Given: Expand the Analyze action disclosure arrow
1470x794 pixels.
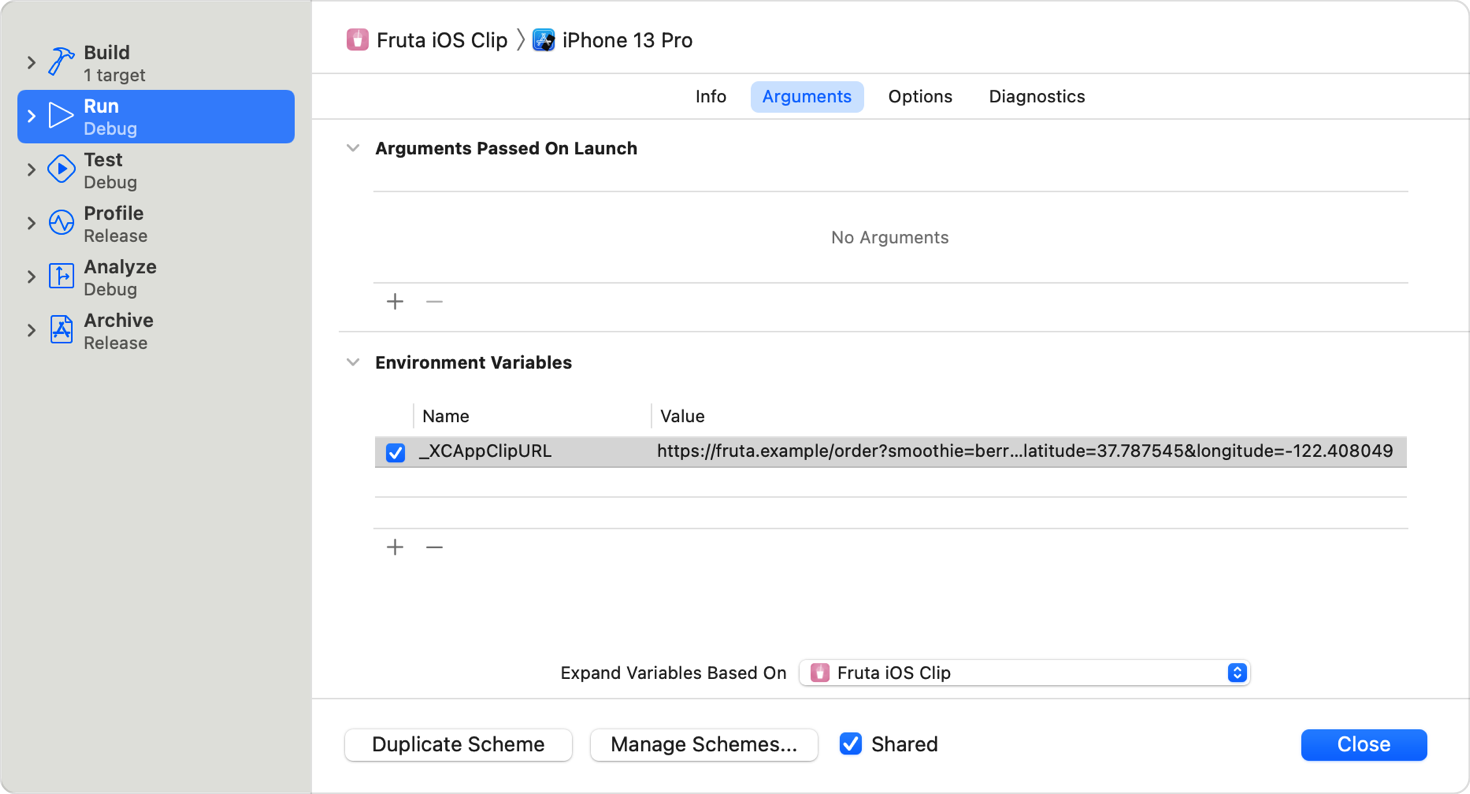Looking at the screenshot, I should (x=31, y=277).
